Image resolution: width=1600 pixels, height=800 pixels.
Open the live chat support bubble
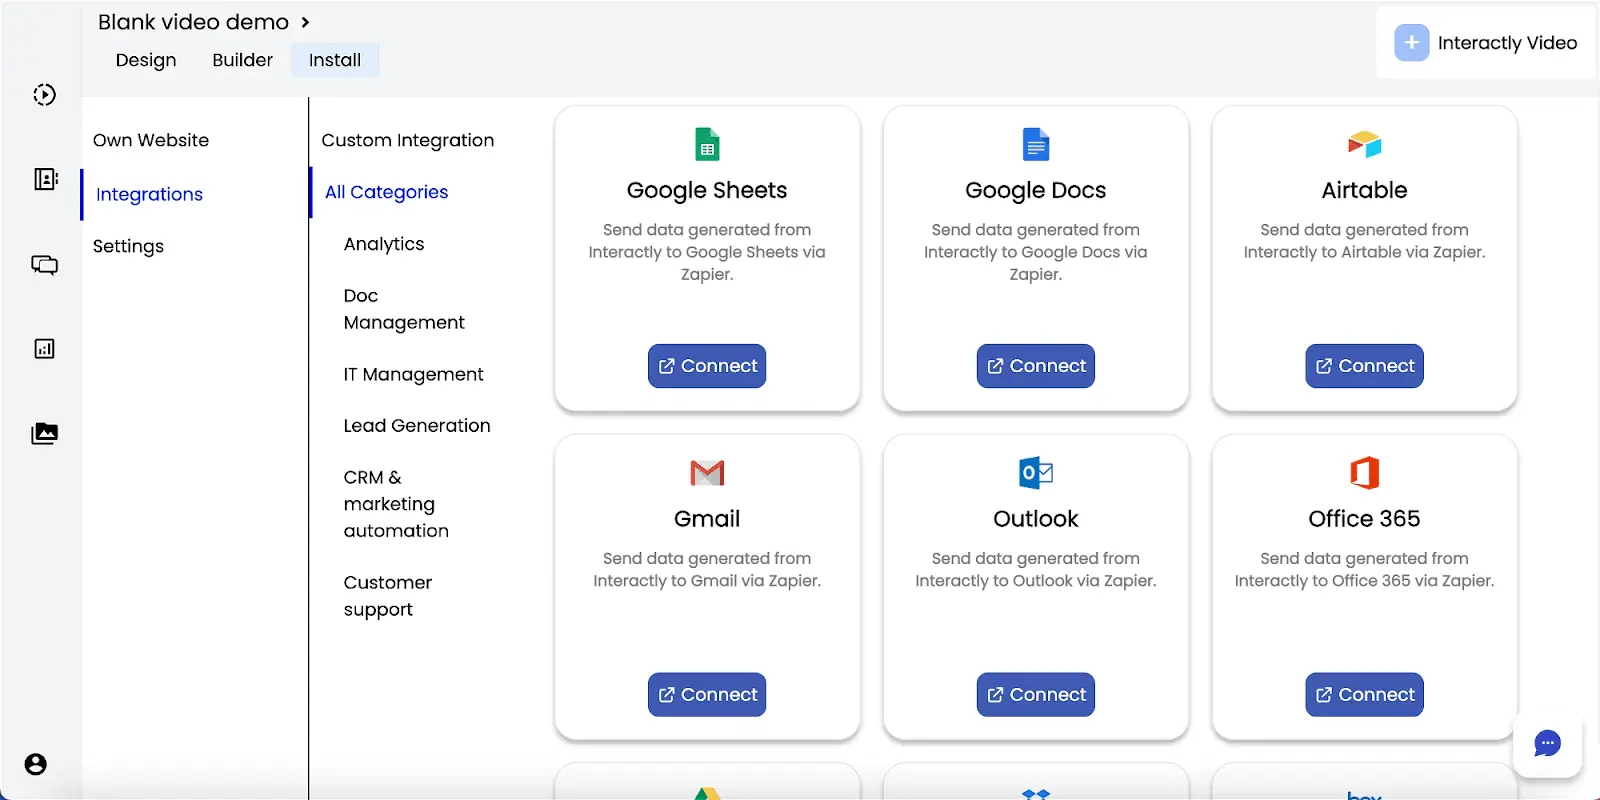point(1547,743)
